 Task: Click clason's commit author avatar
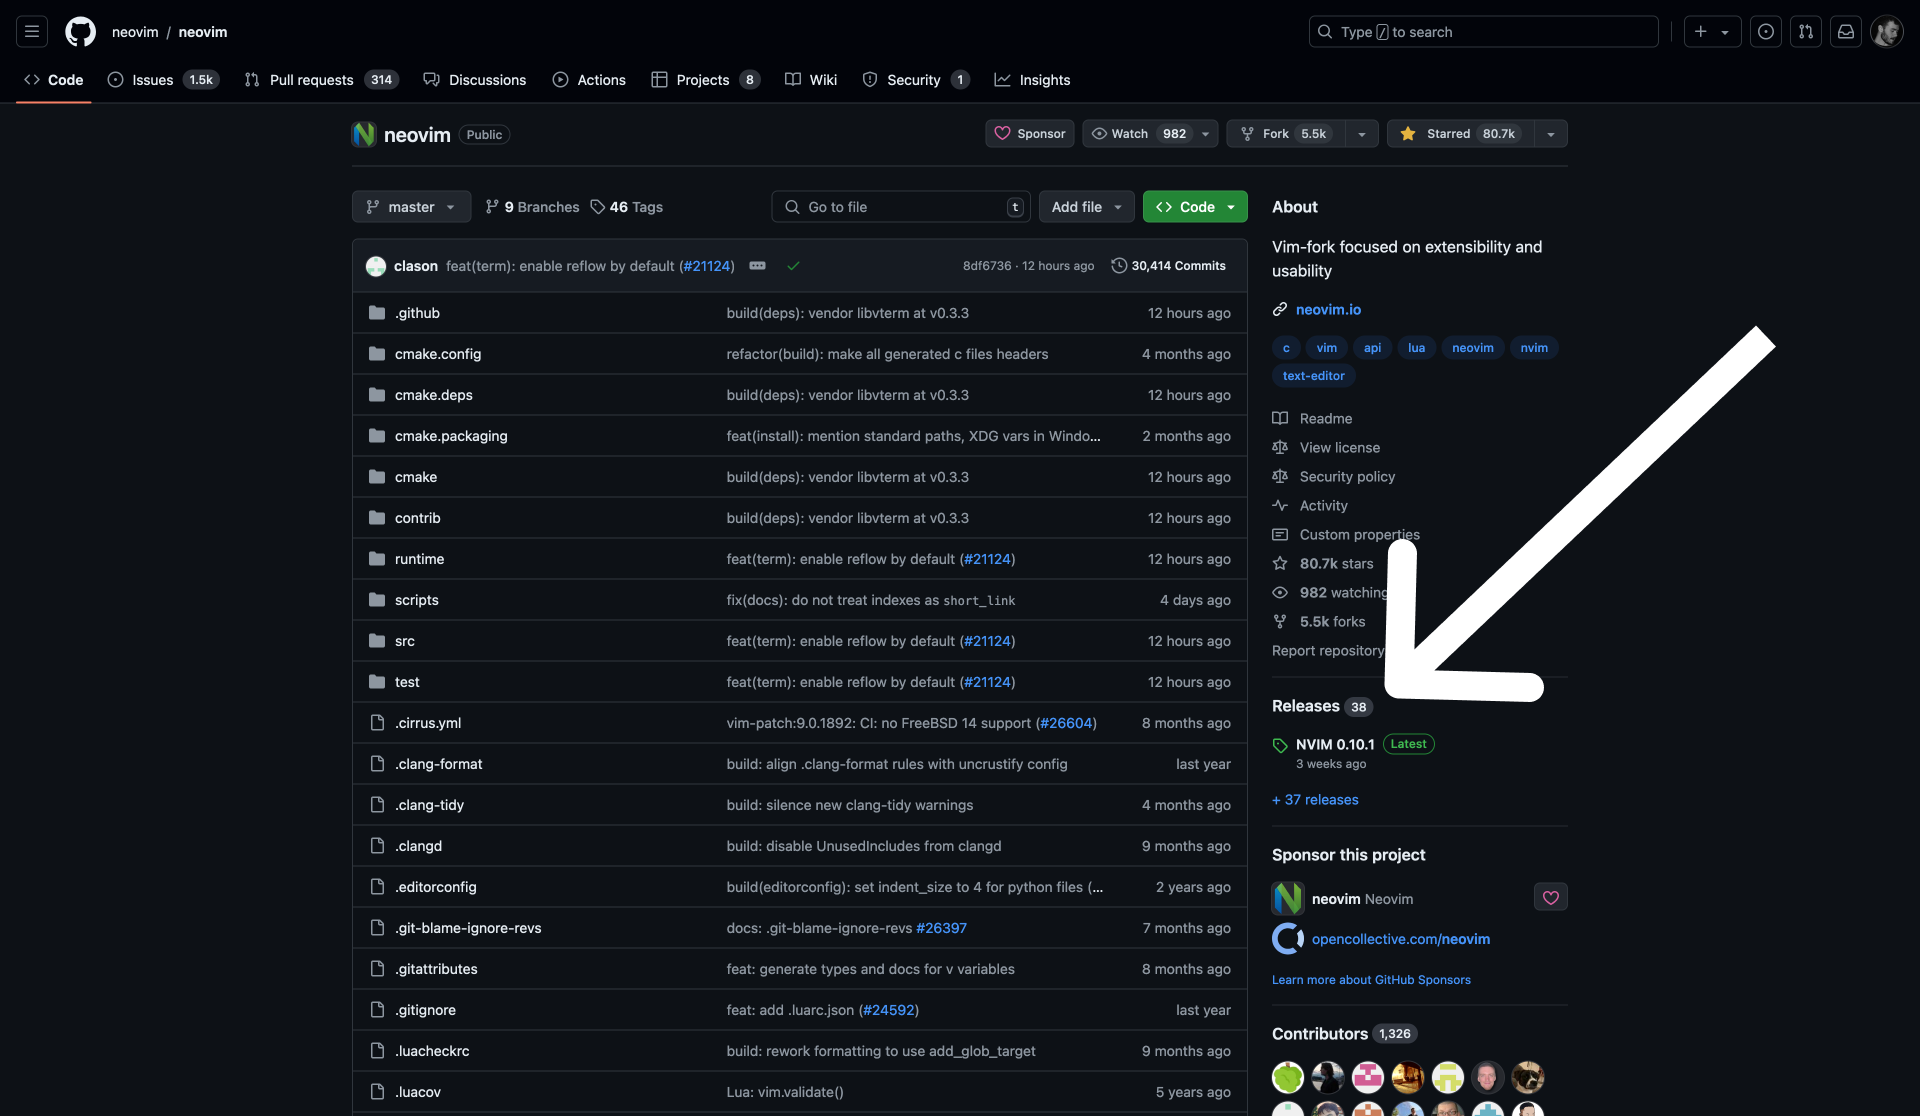376,266
